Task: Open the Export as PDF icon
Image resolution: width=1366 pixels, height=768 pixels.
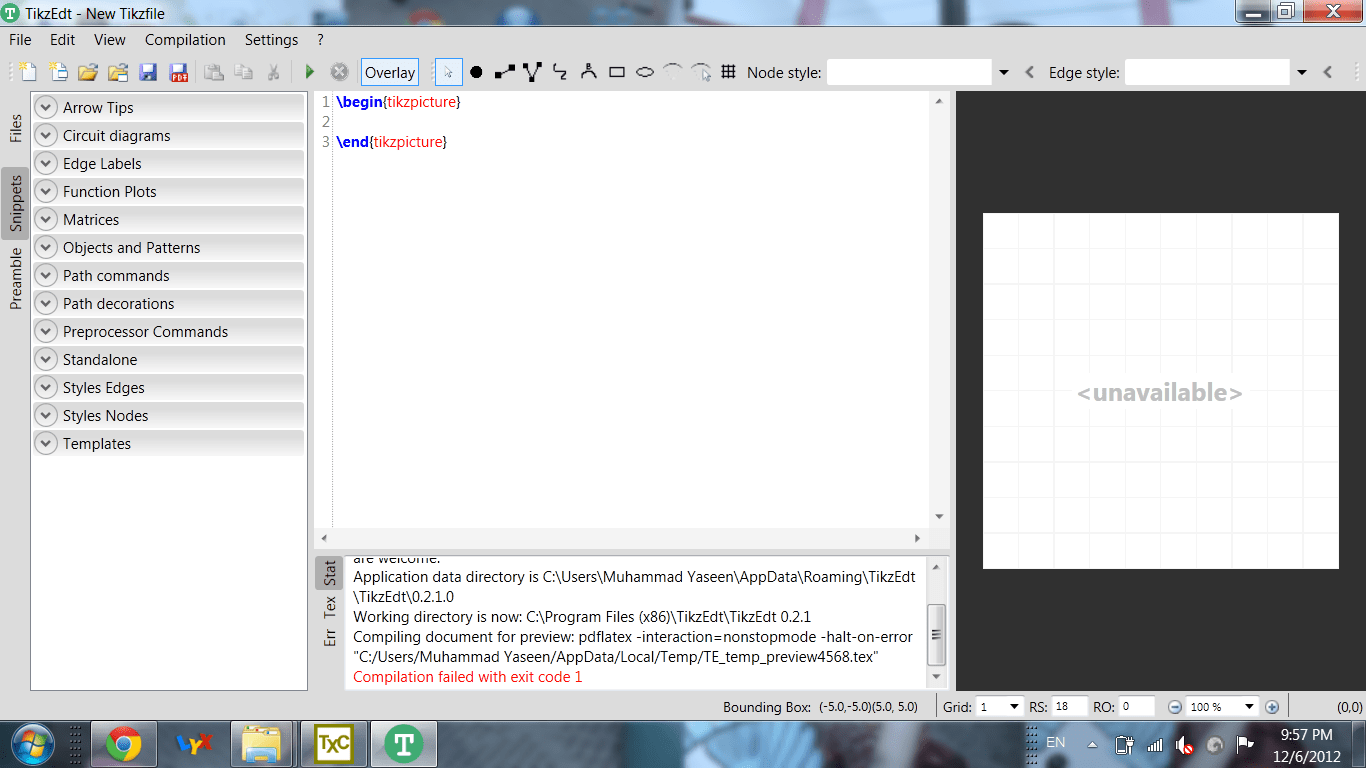Action: [179, 71]
